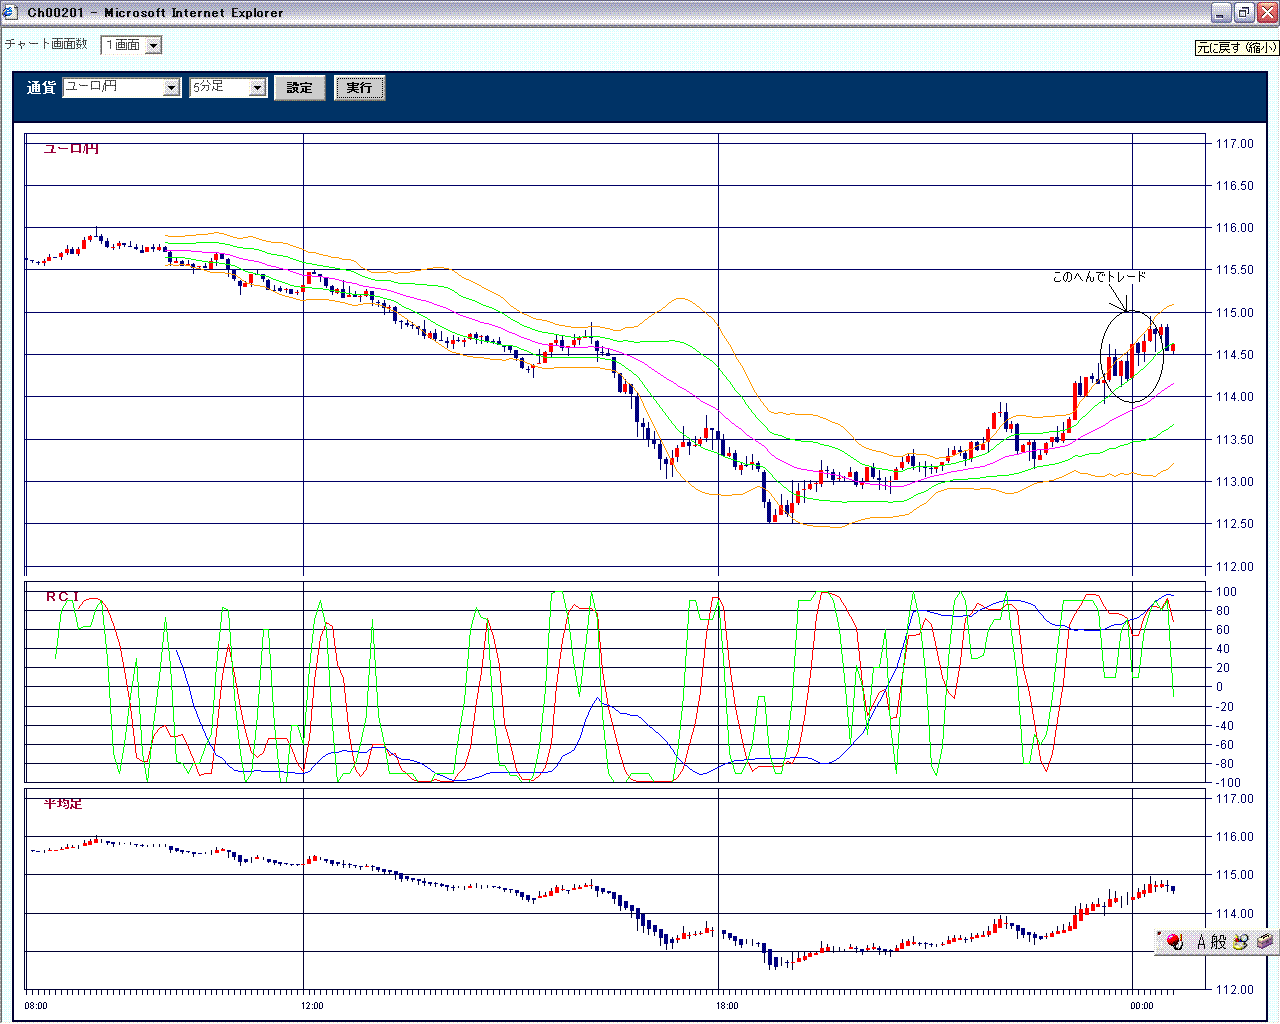Toggle the IME input mode 'A'
Screen dimensions: 1280x1024
click(x=1201, y=942)
